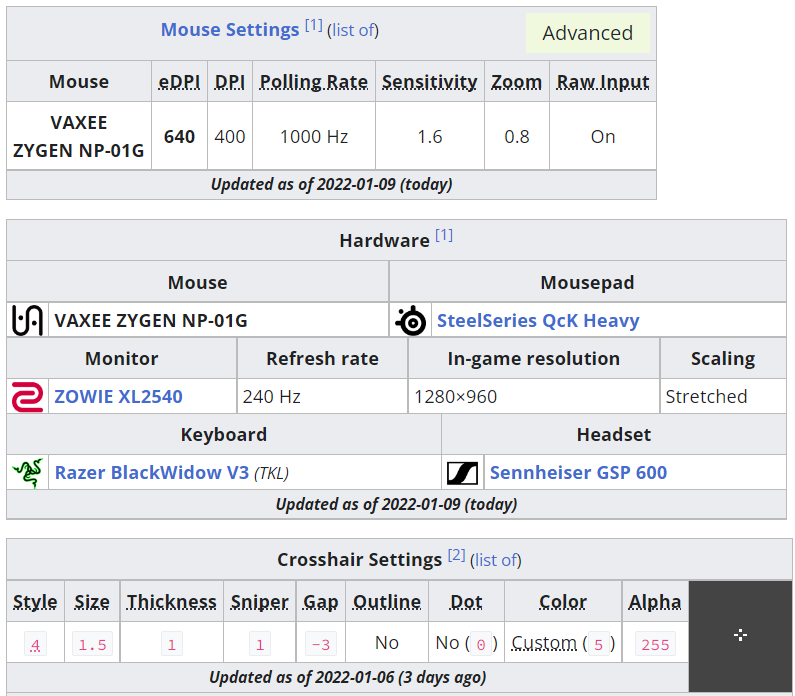Open the Sennheiser GSP 600 link
The height and width of the screenshot is (696, 795).
tap(578, 472)
